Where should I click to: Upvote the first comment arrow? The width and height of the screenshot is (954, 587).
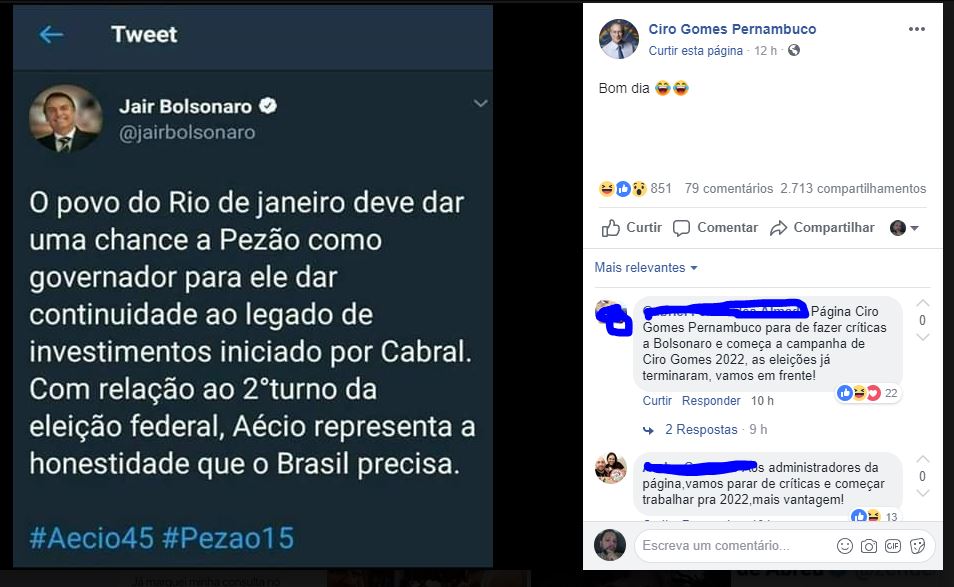tap(922, 302)
